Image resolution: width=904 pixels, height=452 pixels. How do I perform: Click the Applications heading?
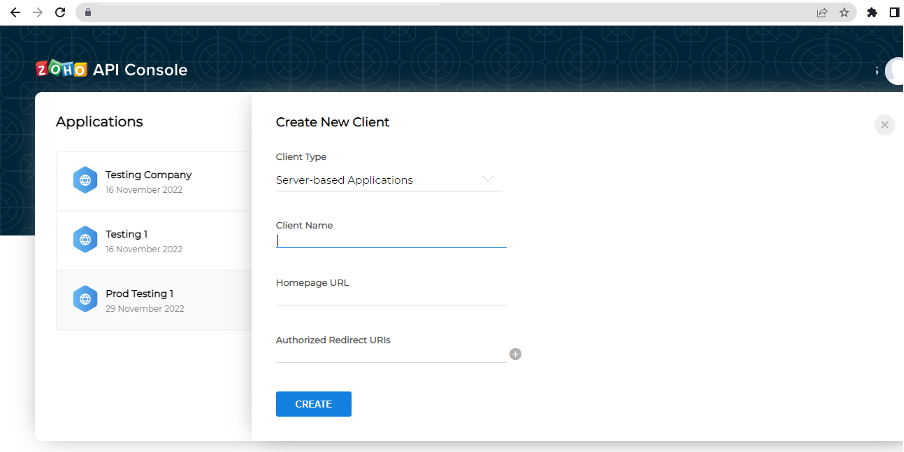99,122
